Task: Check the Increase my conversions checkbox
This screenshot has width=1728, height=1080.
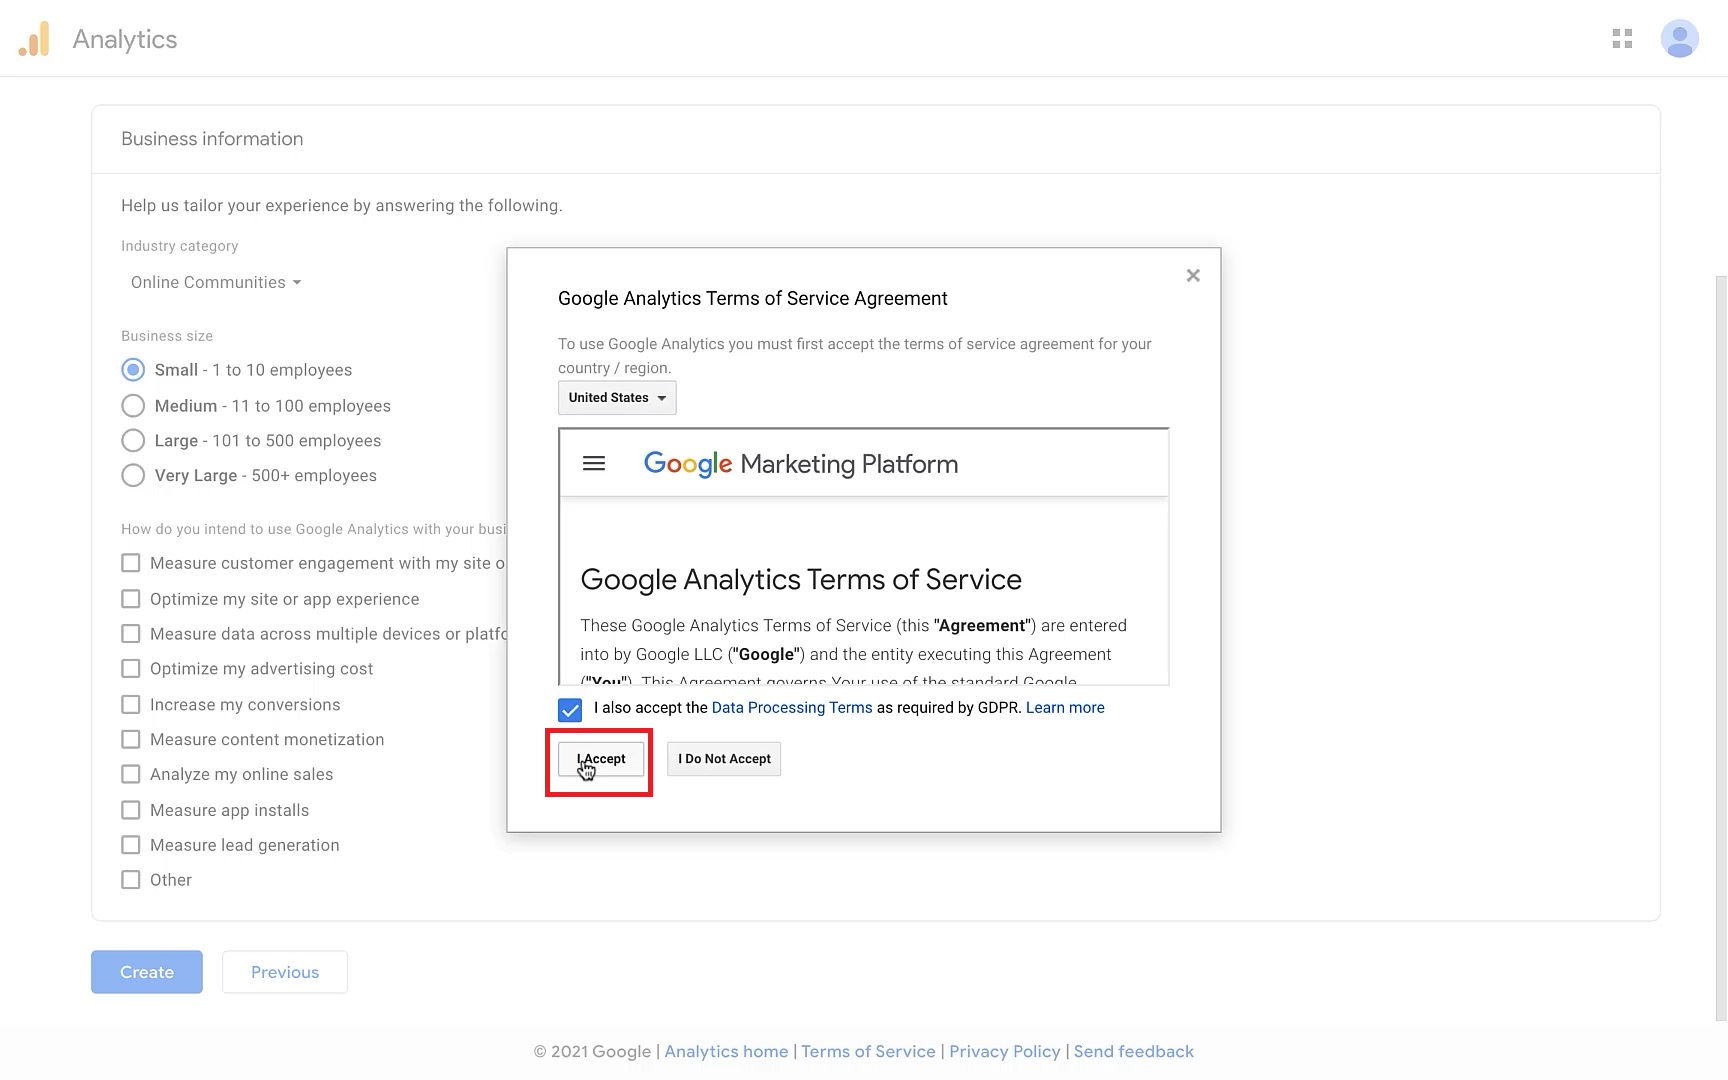Action: 131,705
